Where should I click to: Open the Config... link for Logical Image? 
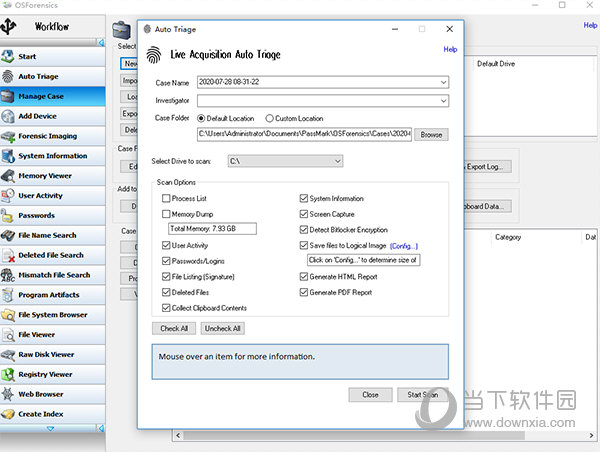pos(404,246)
